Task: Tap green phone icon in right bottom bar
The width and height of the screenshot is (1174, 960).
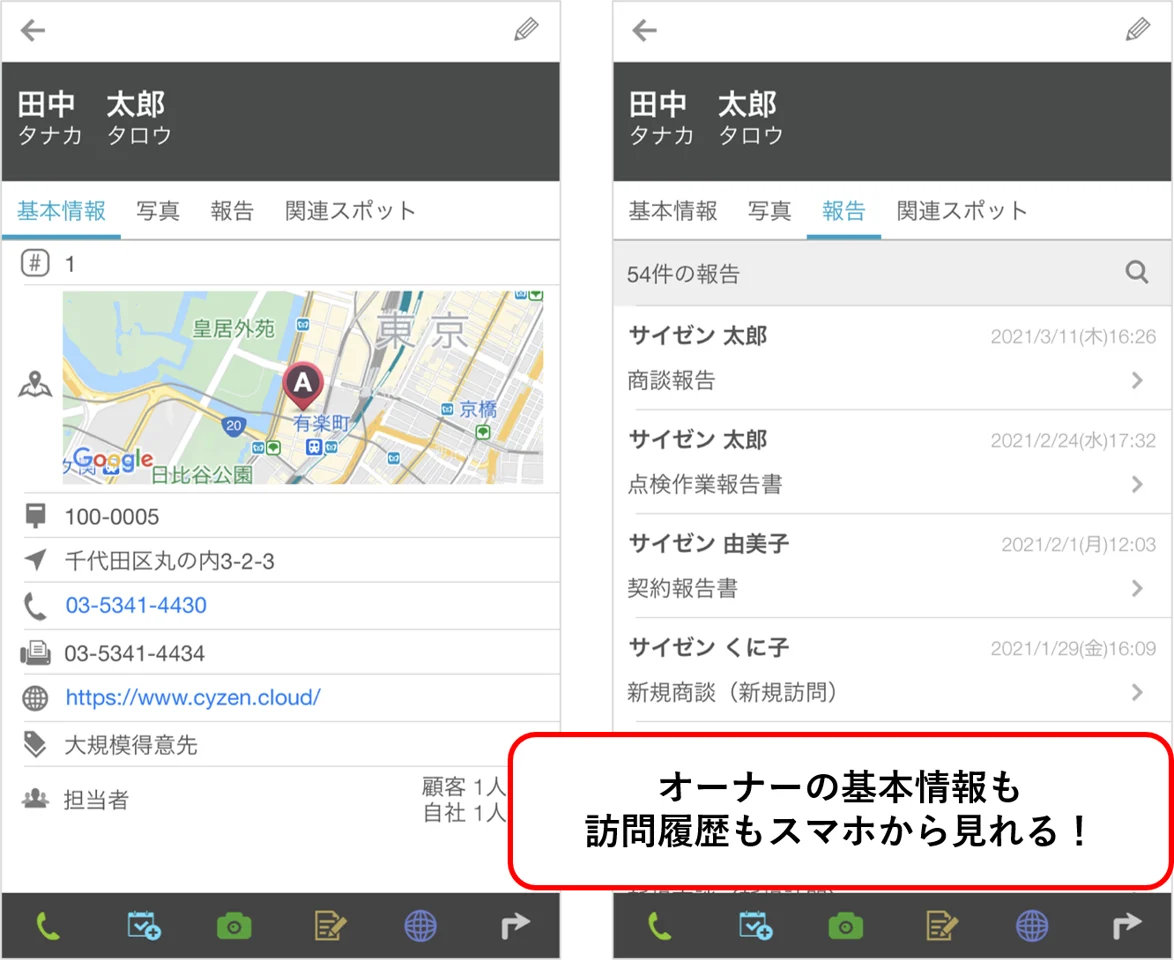Action: pyautogui.click(x=660, y=927)
